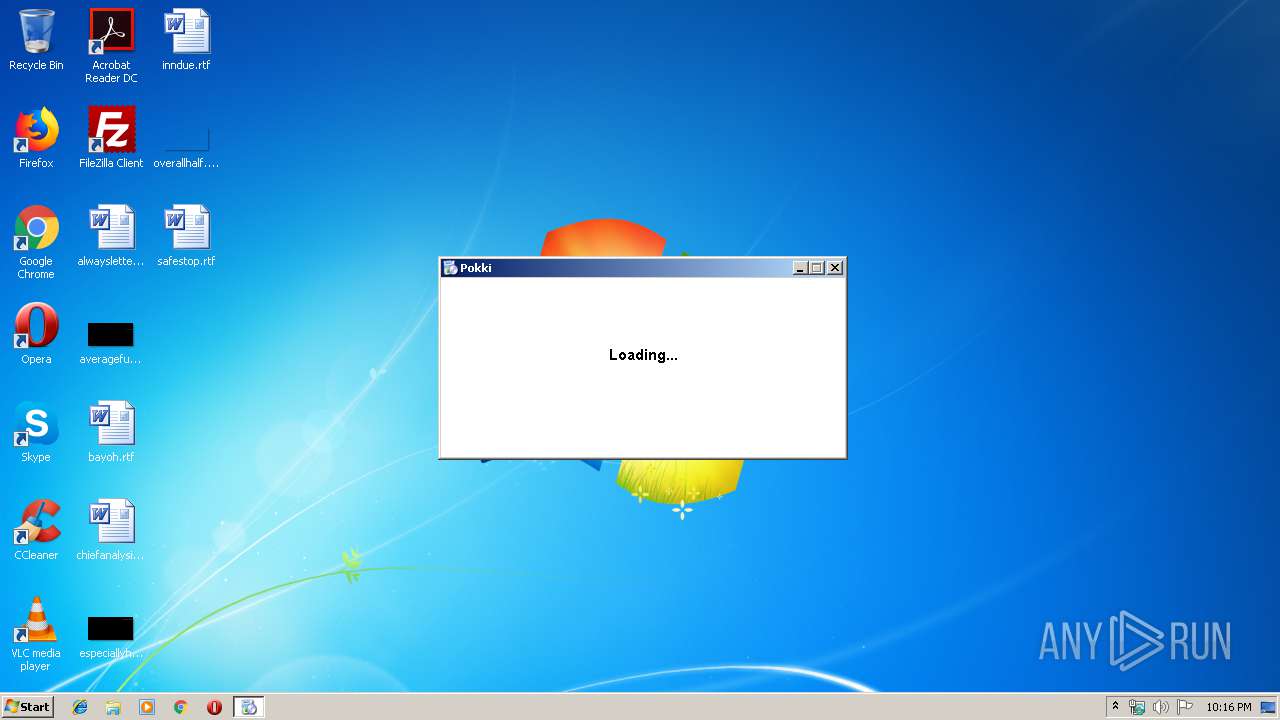Minimize the Pokki window
1280x720 pixels.
[x=800, y=268]
